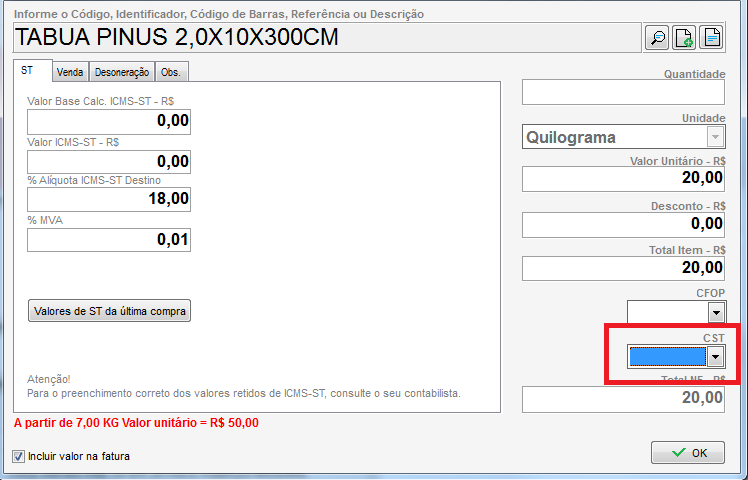Select the Obs. tab
748x480 pixels.
(x=172, y=72)
